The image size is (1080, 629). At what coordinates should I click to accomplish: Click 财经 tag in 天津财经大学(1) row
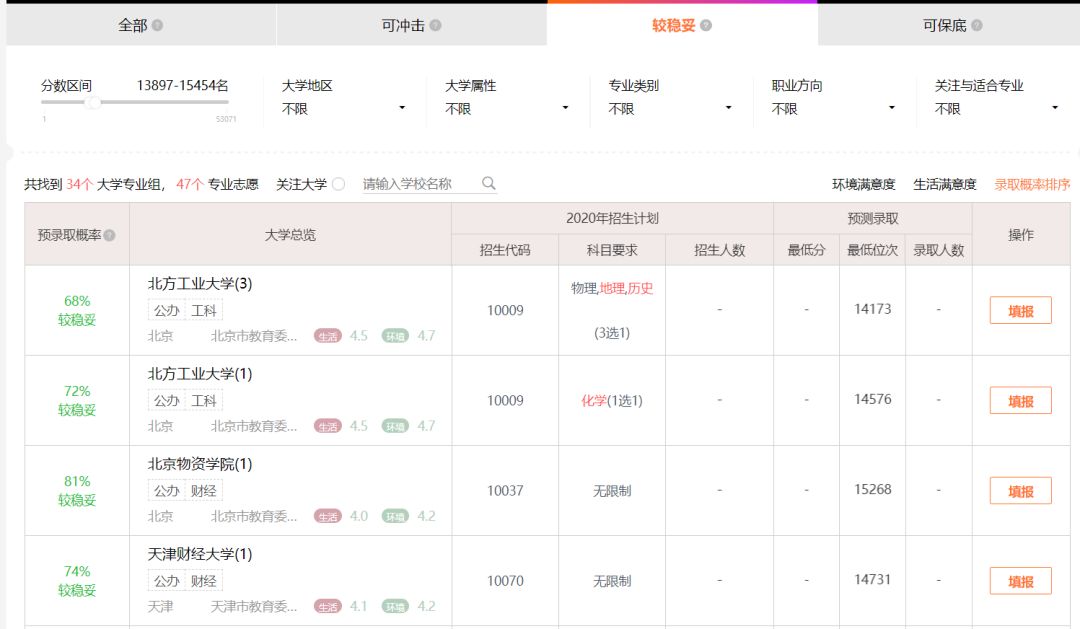204,581
